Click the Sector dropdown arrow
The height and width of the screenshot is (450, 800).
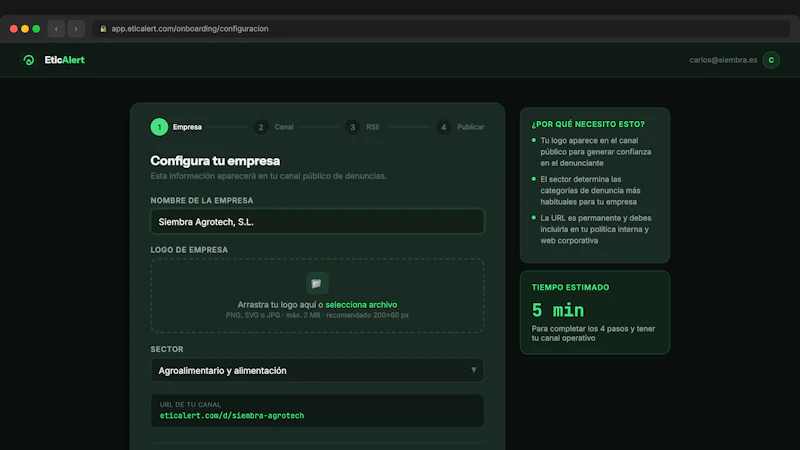[473, 370]
